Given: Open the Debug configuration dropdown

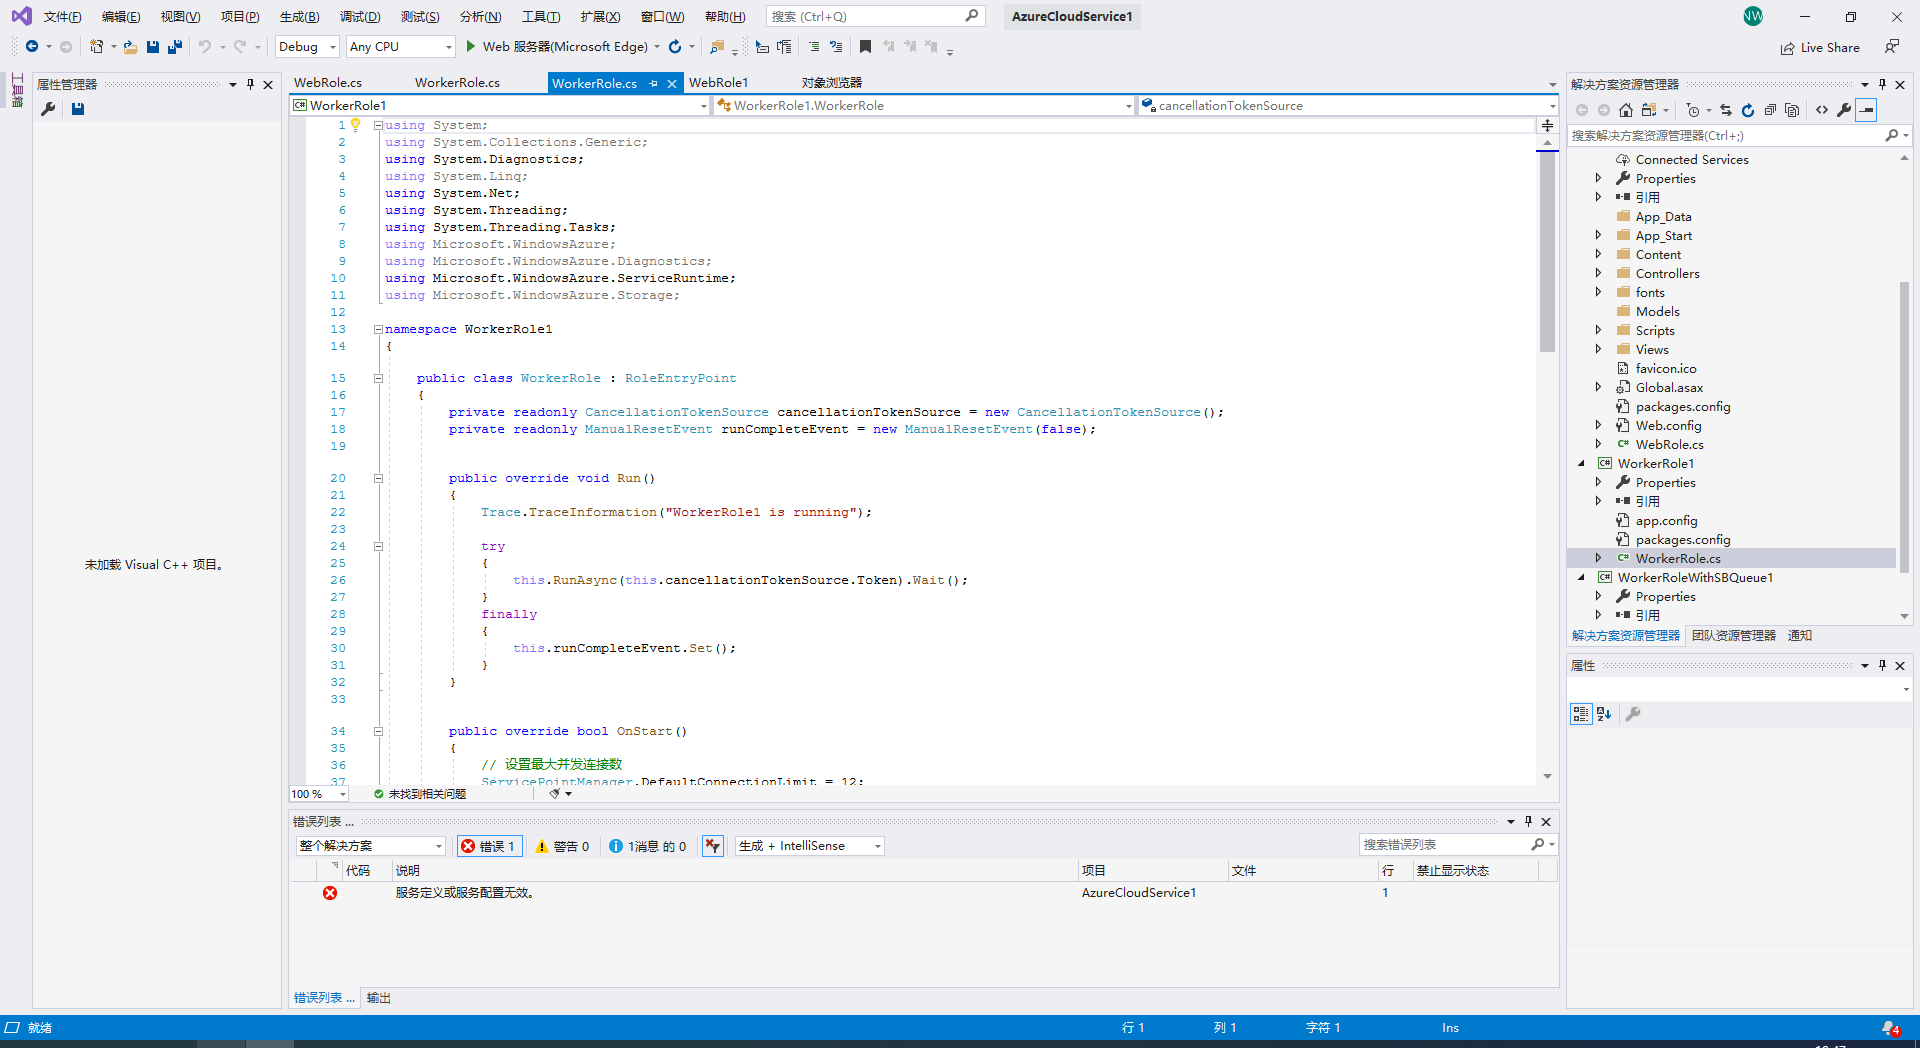Looking at the screenshot, I should click(307, 47).
